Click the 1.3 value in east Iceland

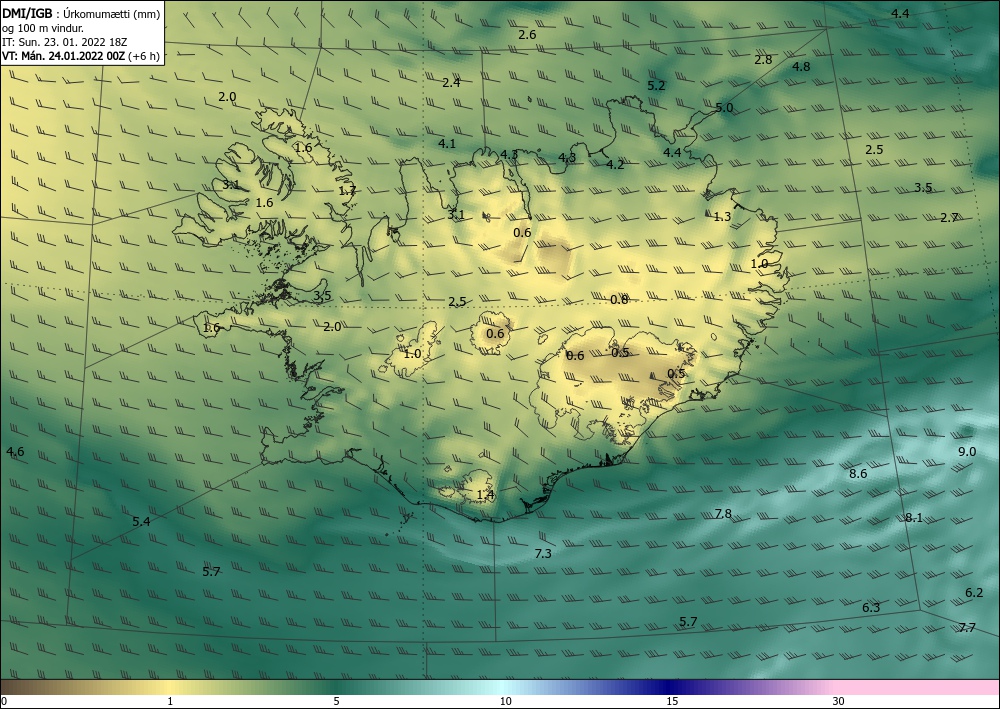coord(722,217)
